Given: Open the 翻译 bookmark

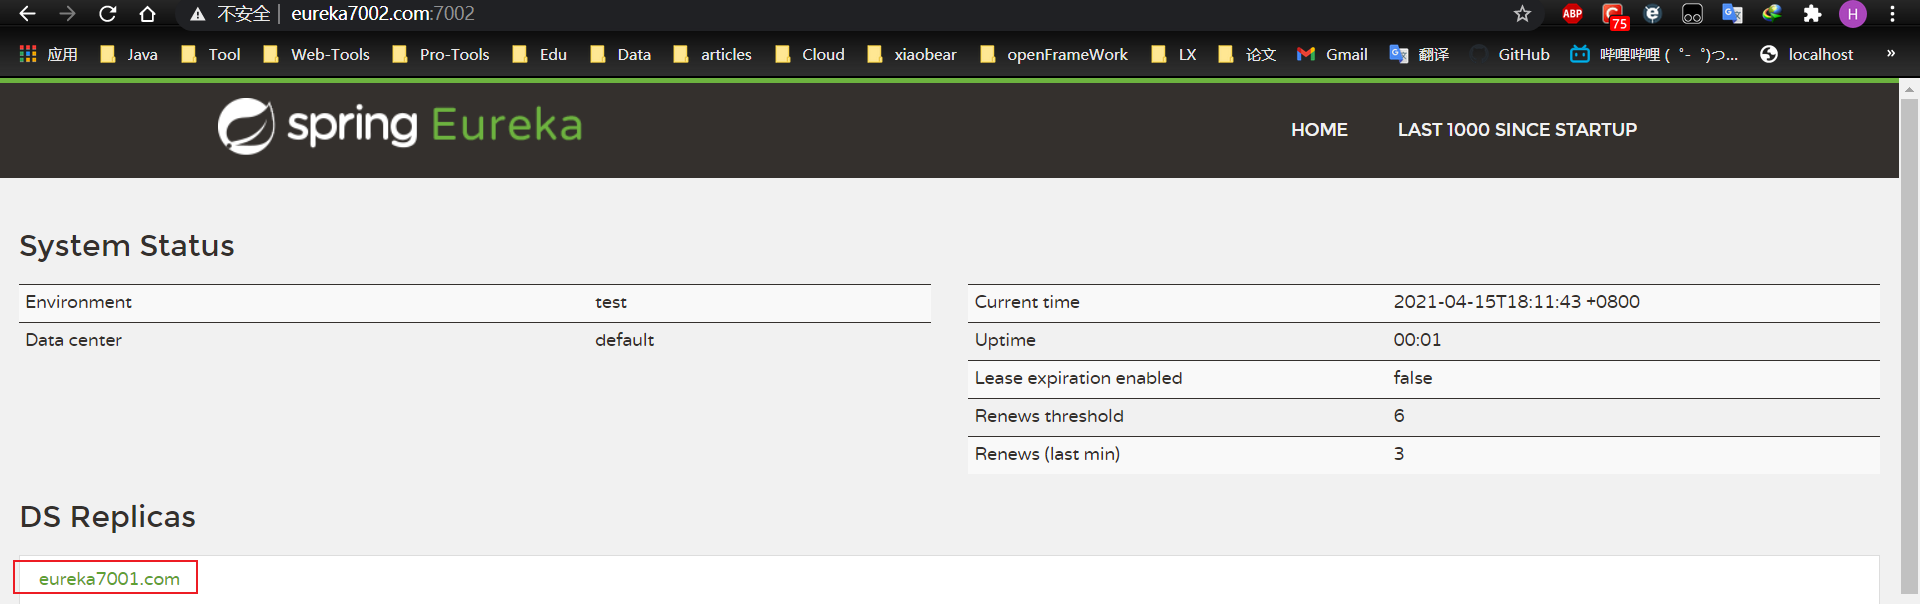Looking at the screenshot, I should coord(1419,54).
